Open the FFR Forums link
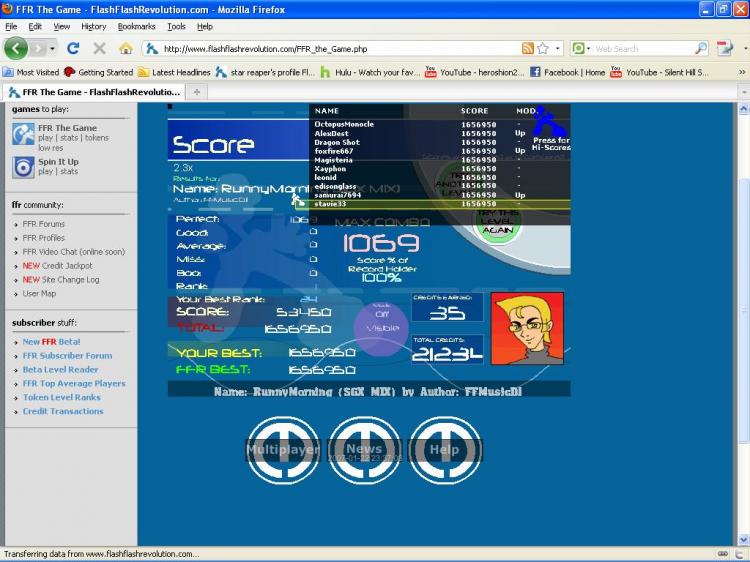 click(44, 224)
